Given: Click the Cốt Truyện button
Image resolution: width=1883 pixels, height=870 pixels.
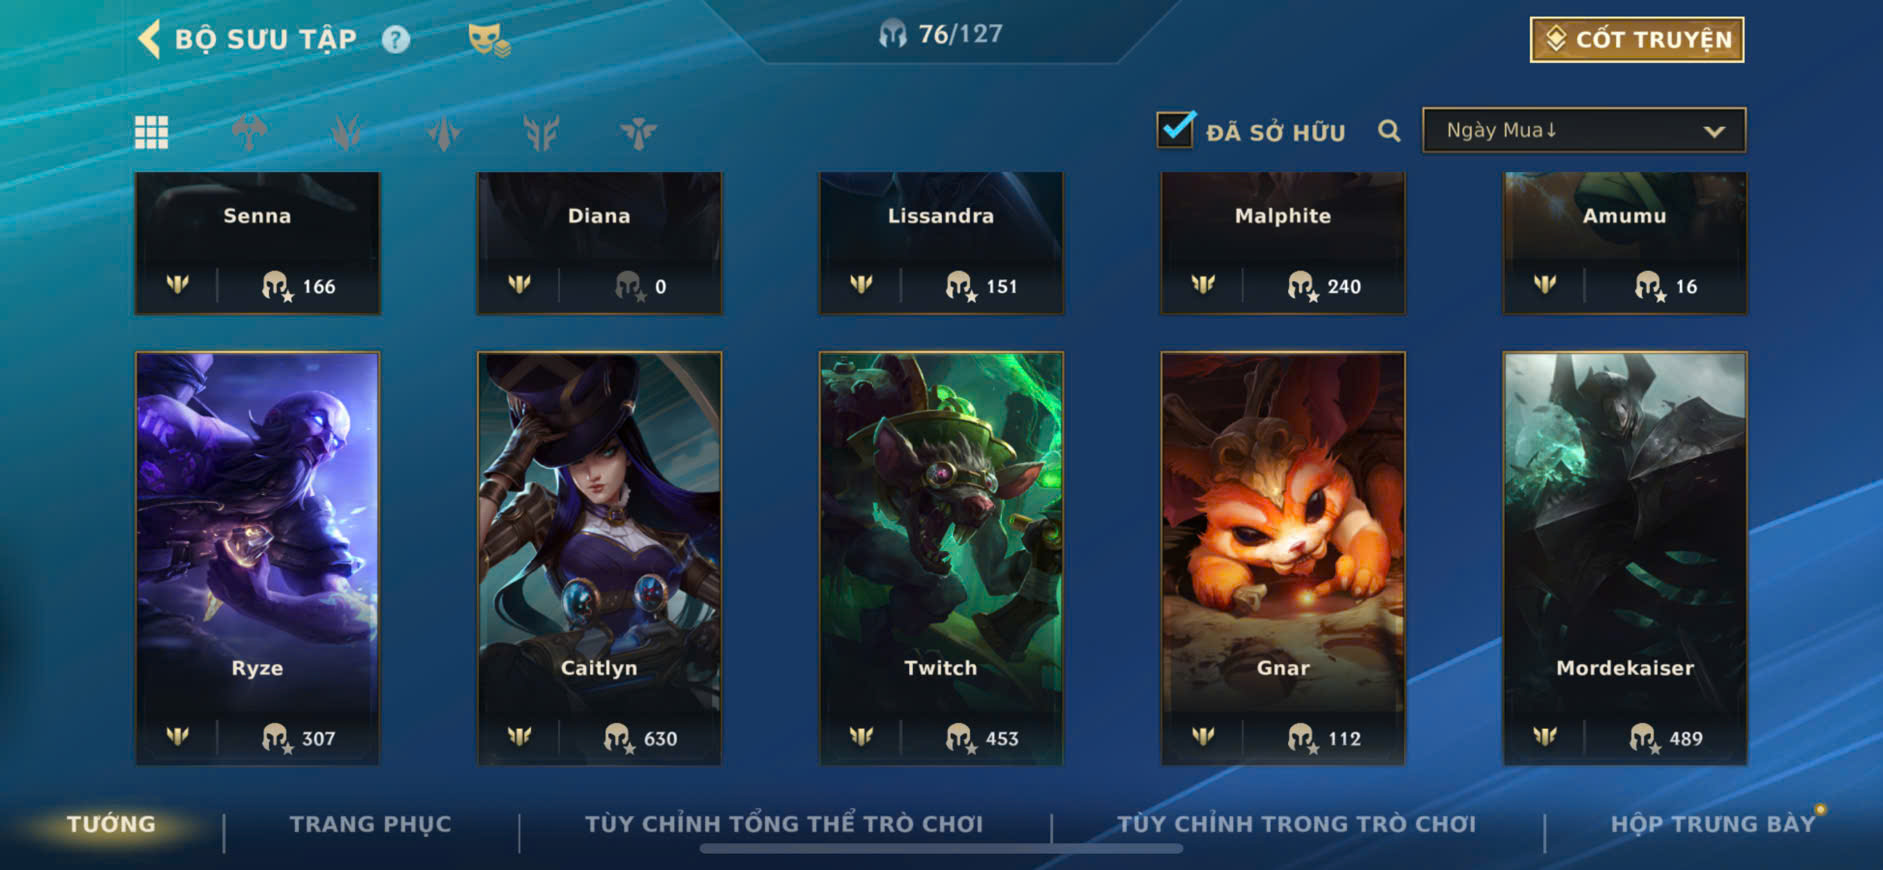Looking at the screenshot, I should pyautogui.click(x=1637, y=39).
